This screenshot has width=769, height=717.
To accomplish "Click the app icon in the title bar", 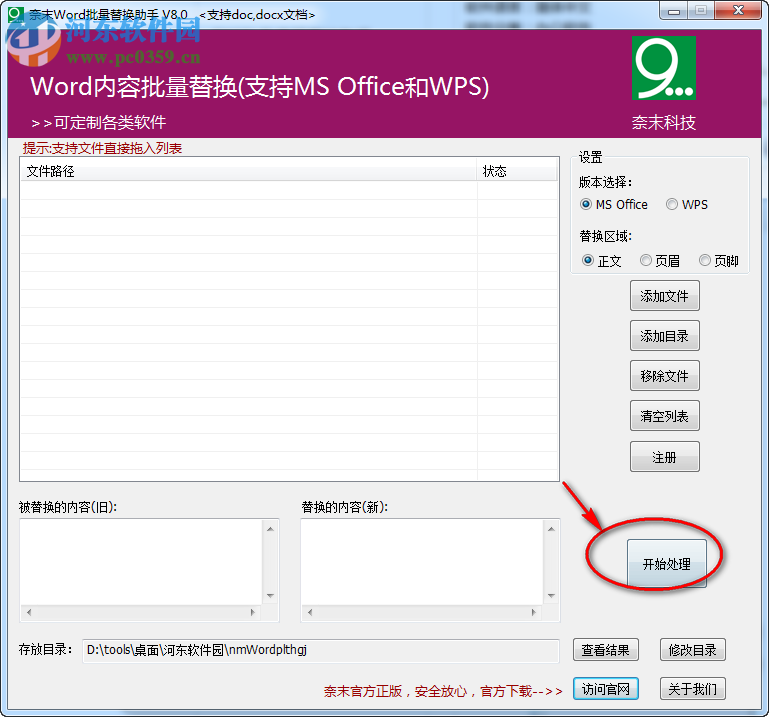I will pos(16,14).
